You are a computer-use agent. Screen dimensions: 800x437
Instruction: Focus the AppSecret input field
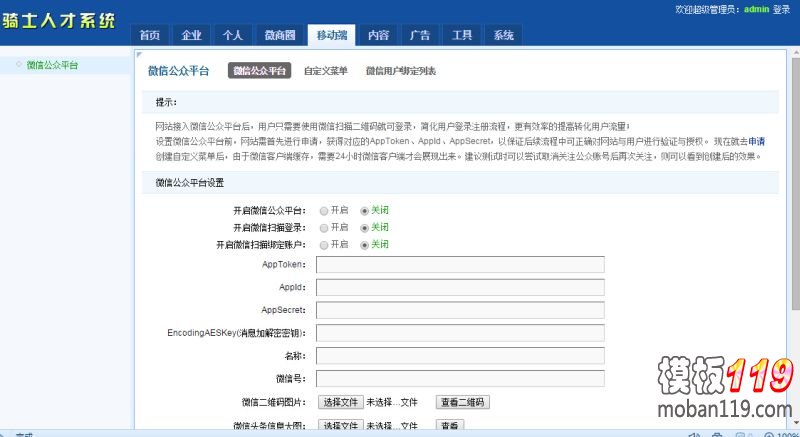coord(460,310)
